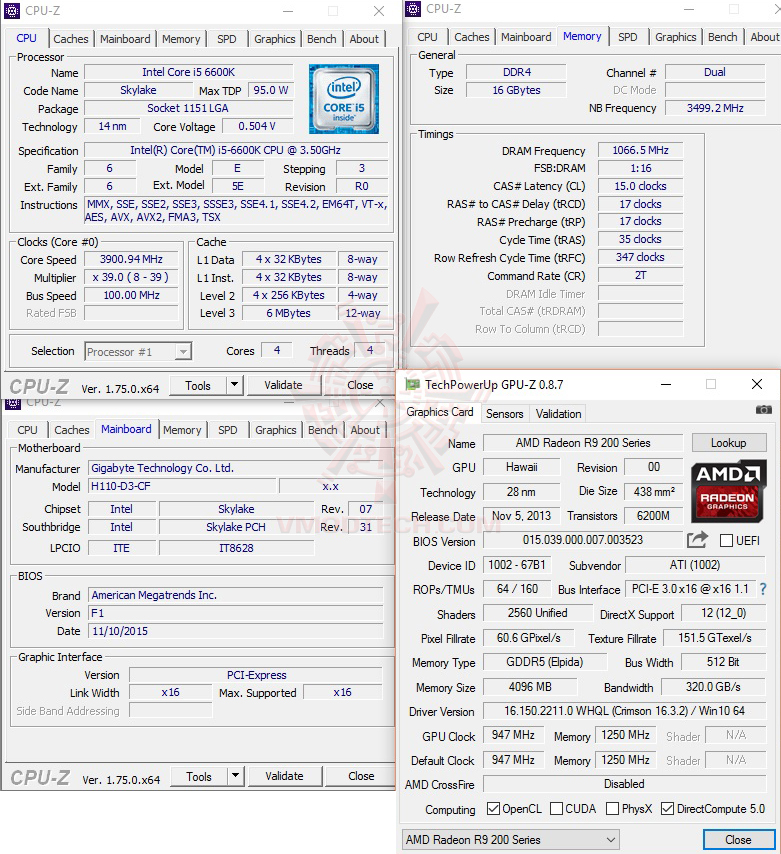The width and height of the screenshot is (781, 854).
Task: Click the Multiplier value x 39.0 (8 - 39)
Action: click(x=131, y=277)
